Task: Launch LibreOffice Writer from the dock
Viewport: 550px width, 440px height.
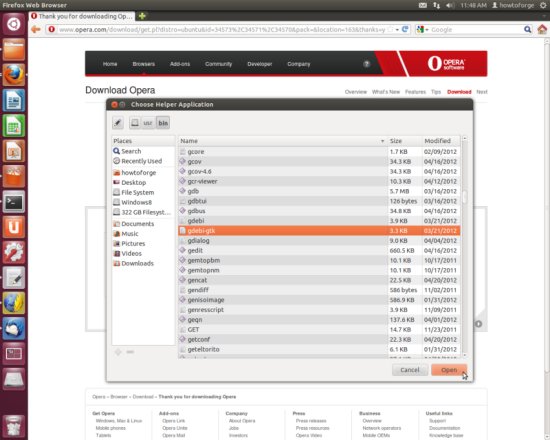Action: (14, 100)
